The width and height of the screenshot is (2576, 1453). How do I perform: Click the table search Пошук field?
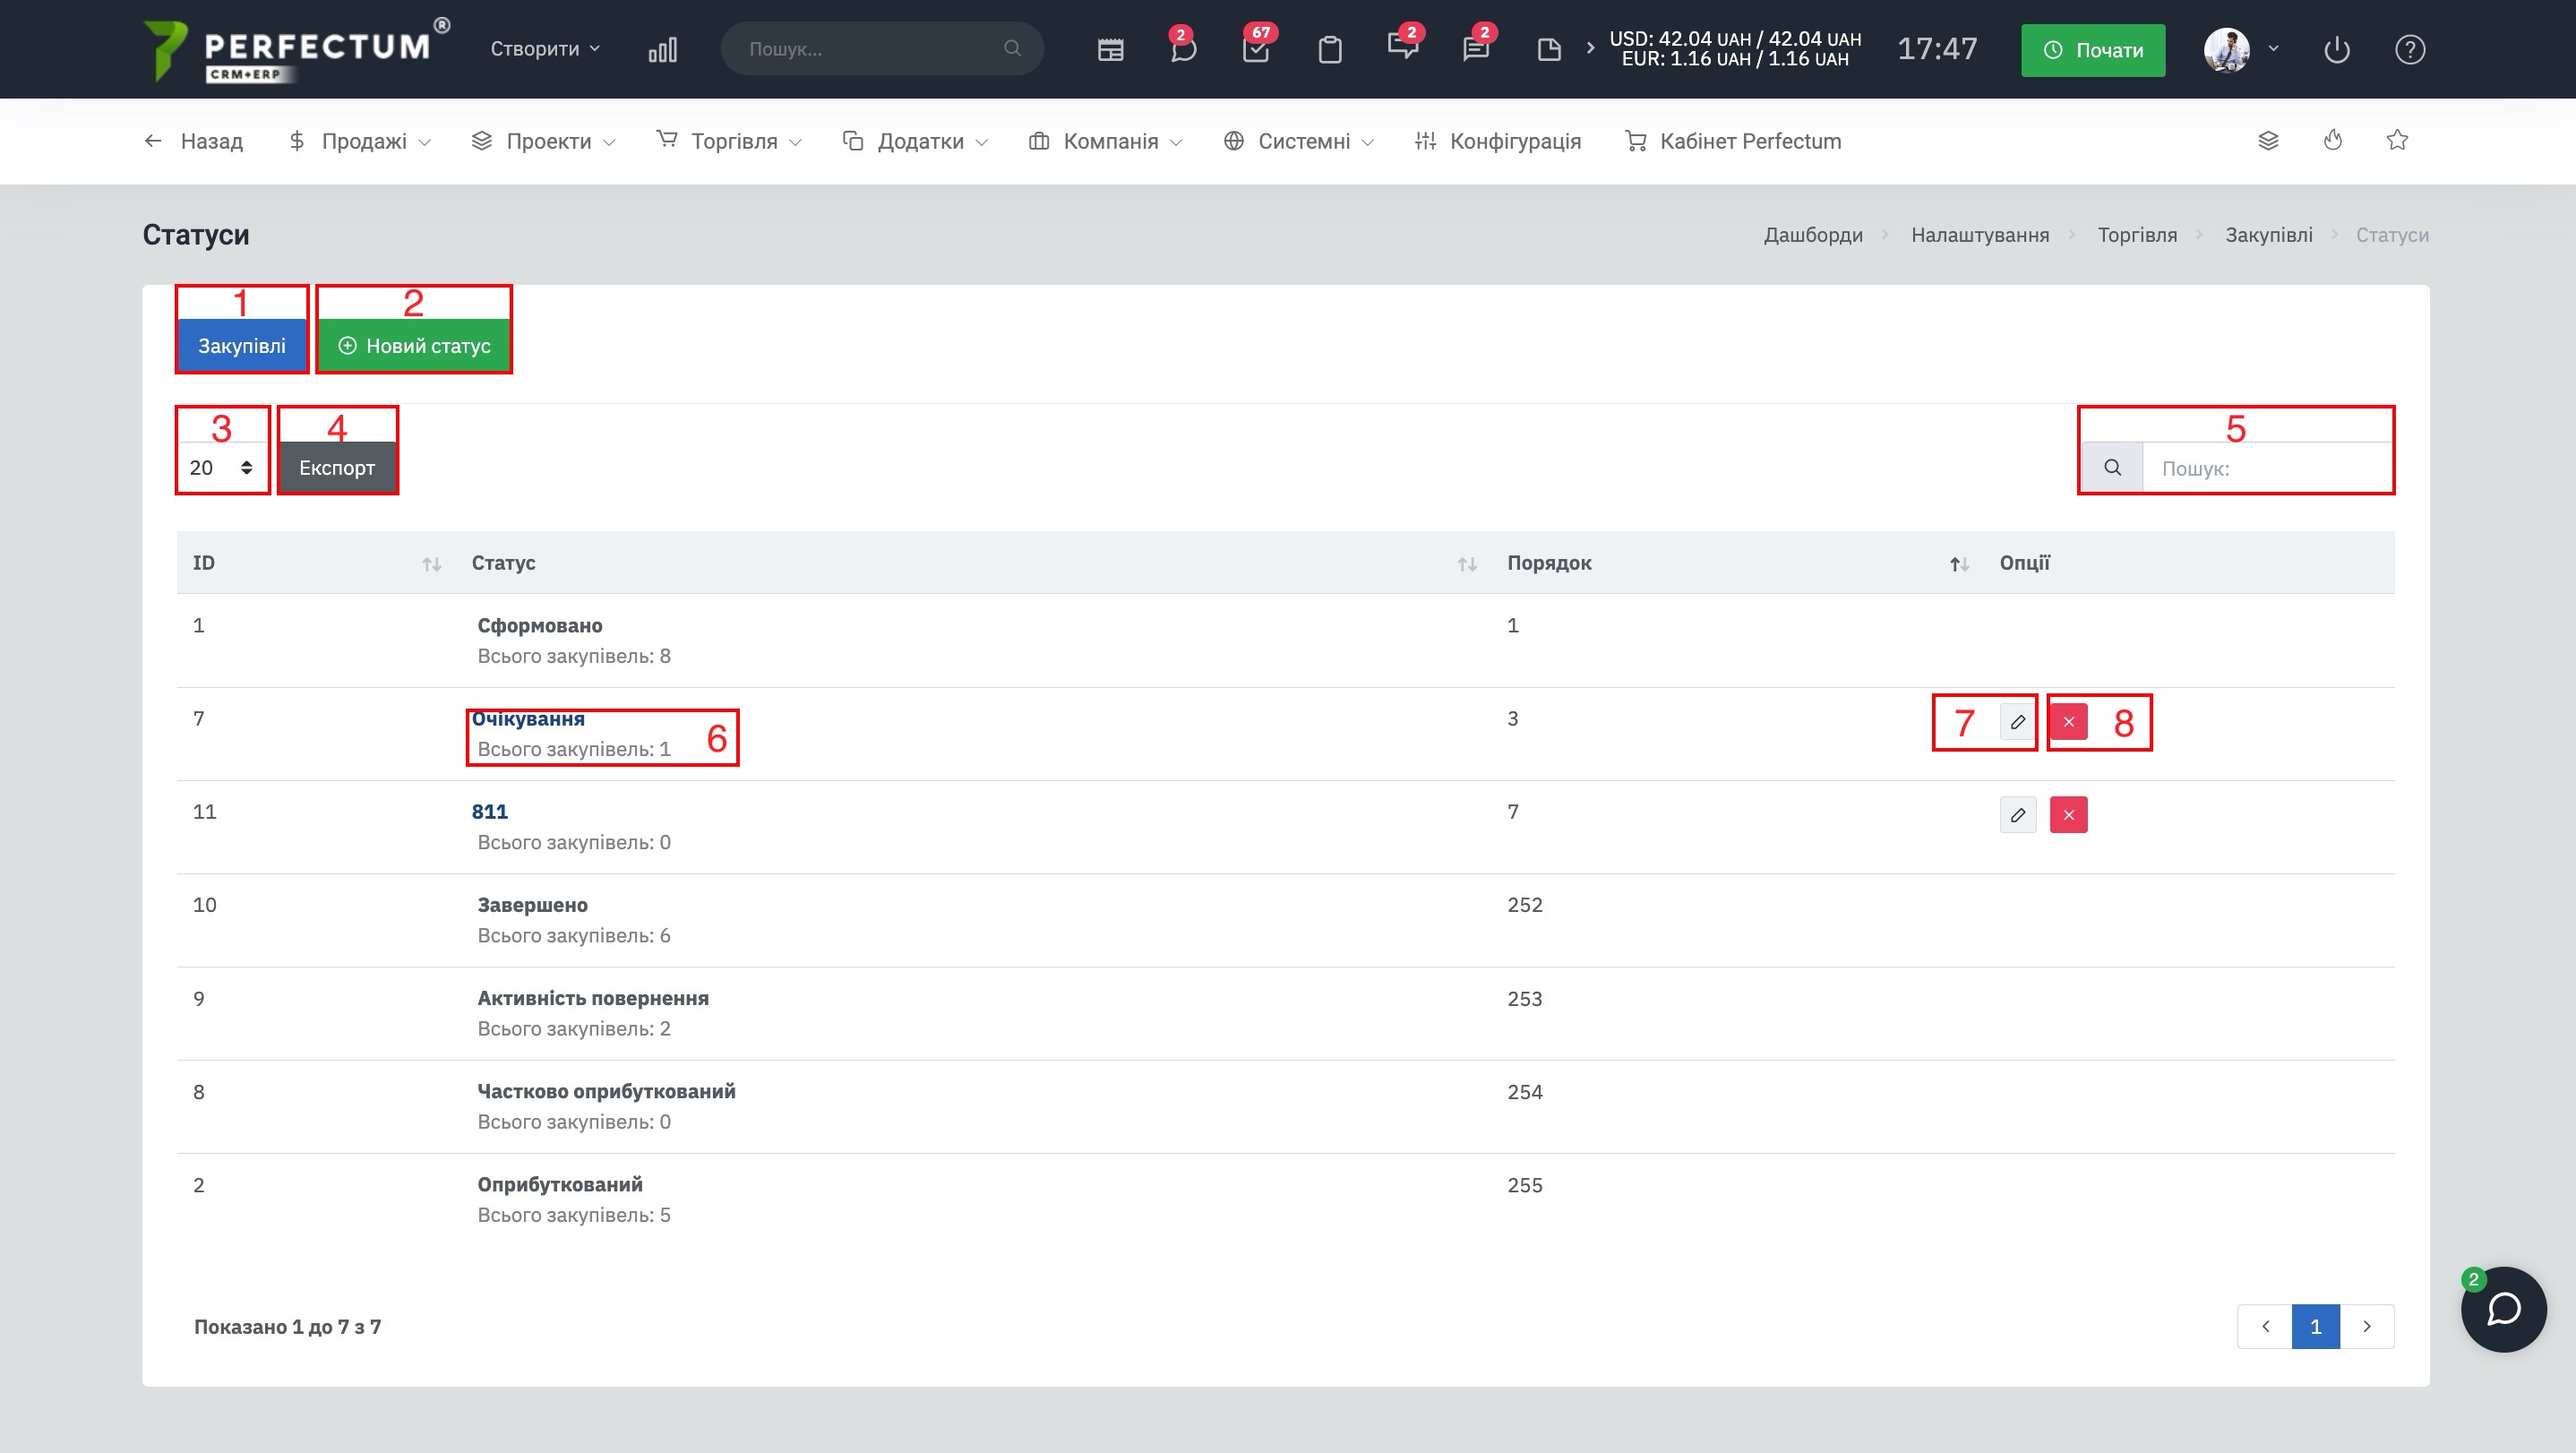click(x=2265, y=468)
